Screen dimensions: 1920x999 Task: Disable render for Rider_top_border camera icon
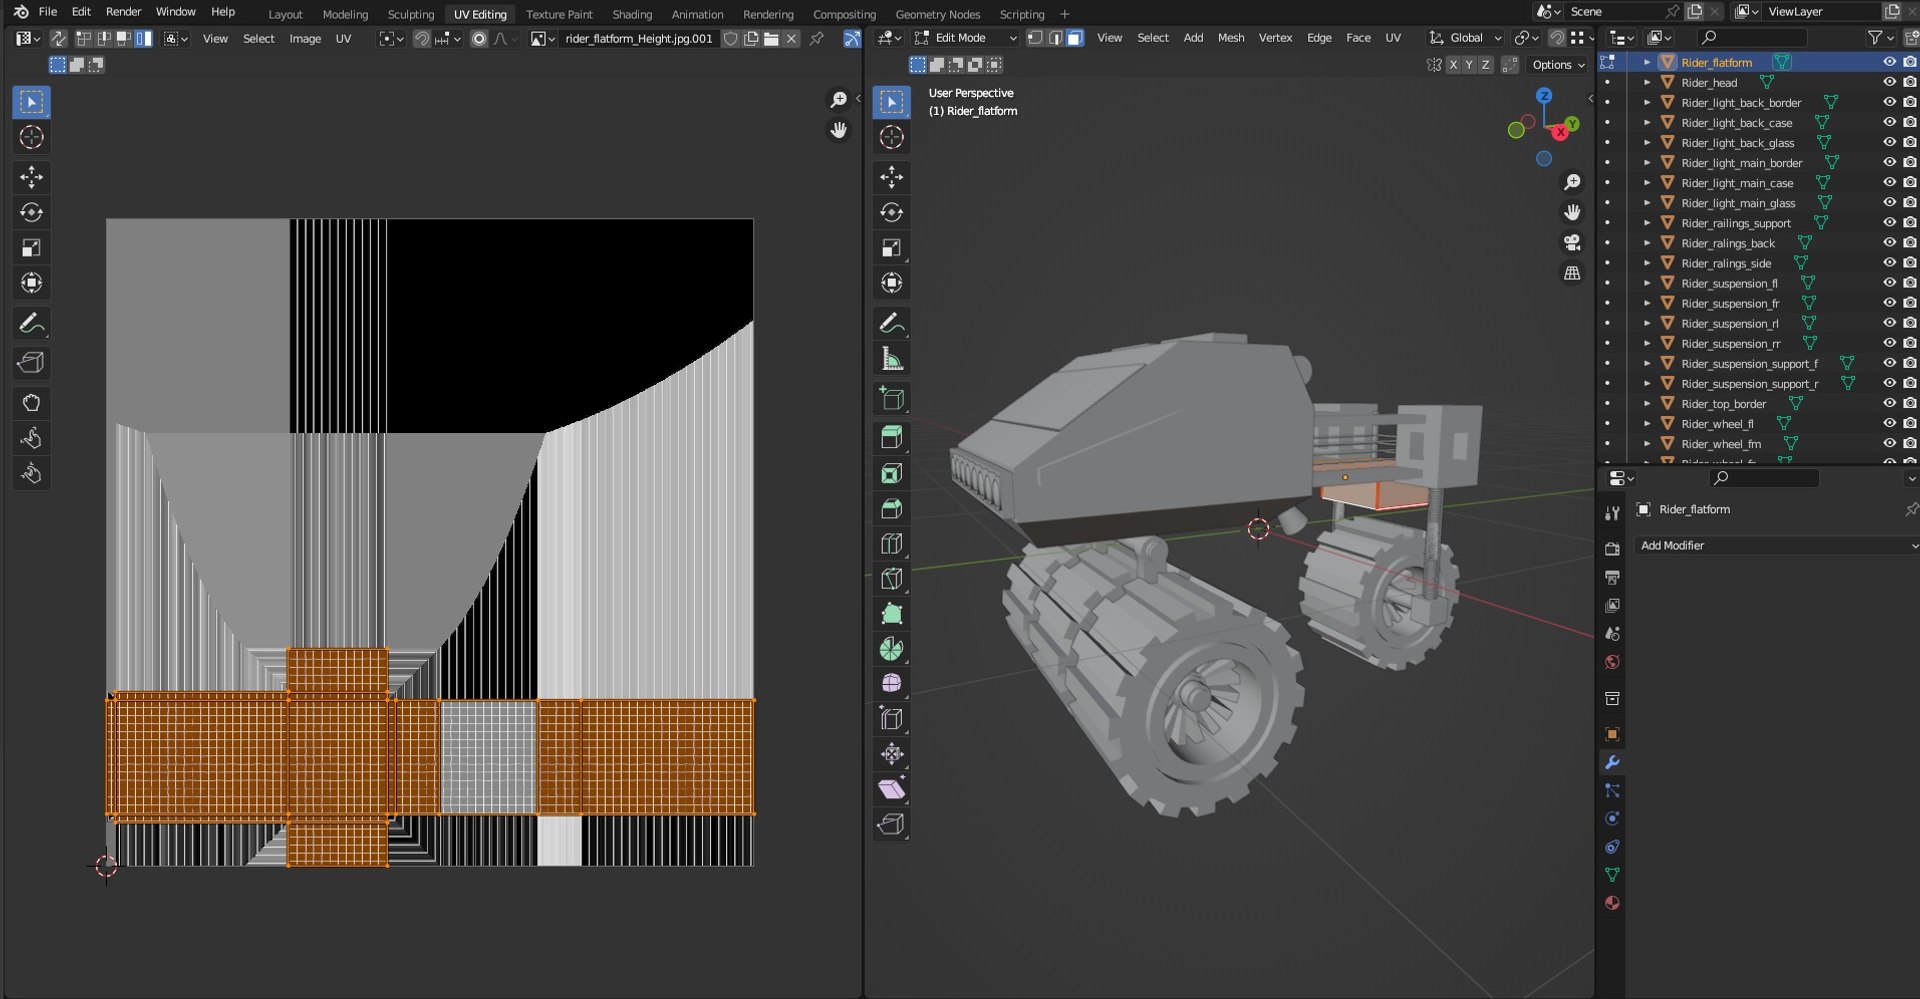[1909, 403]
